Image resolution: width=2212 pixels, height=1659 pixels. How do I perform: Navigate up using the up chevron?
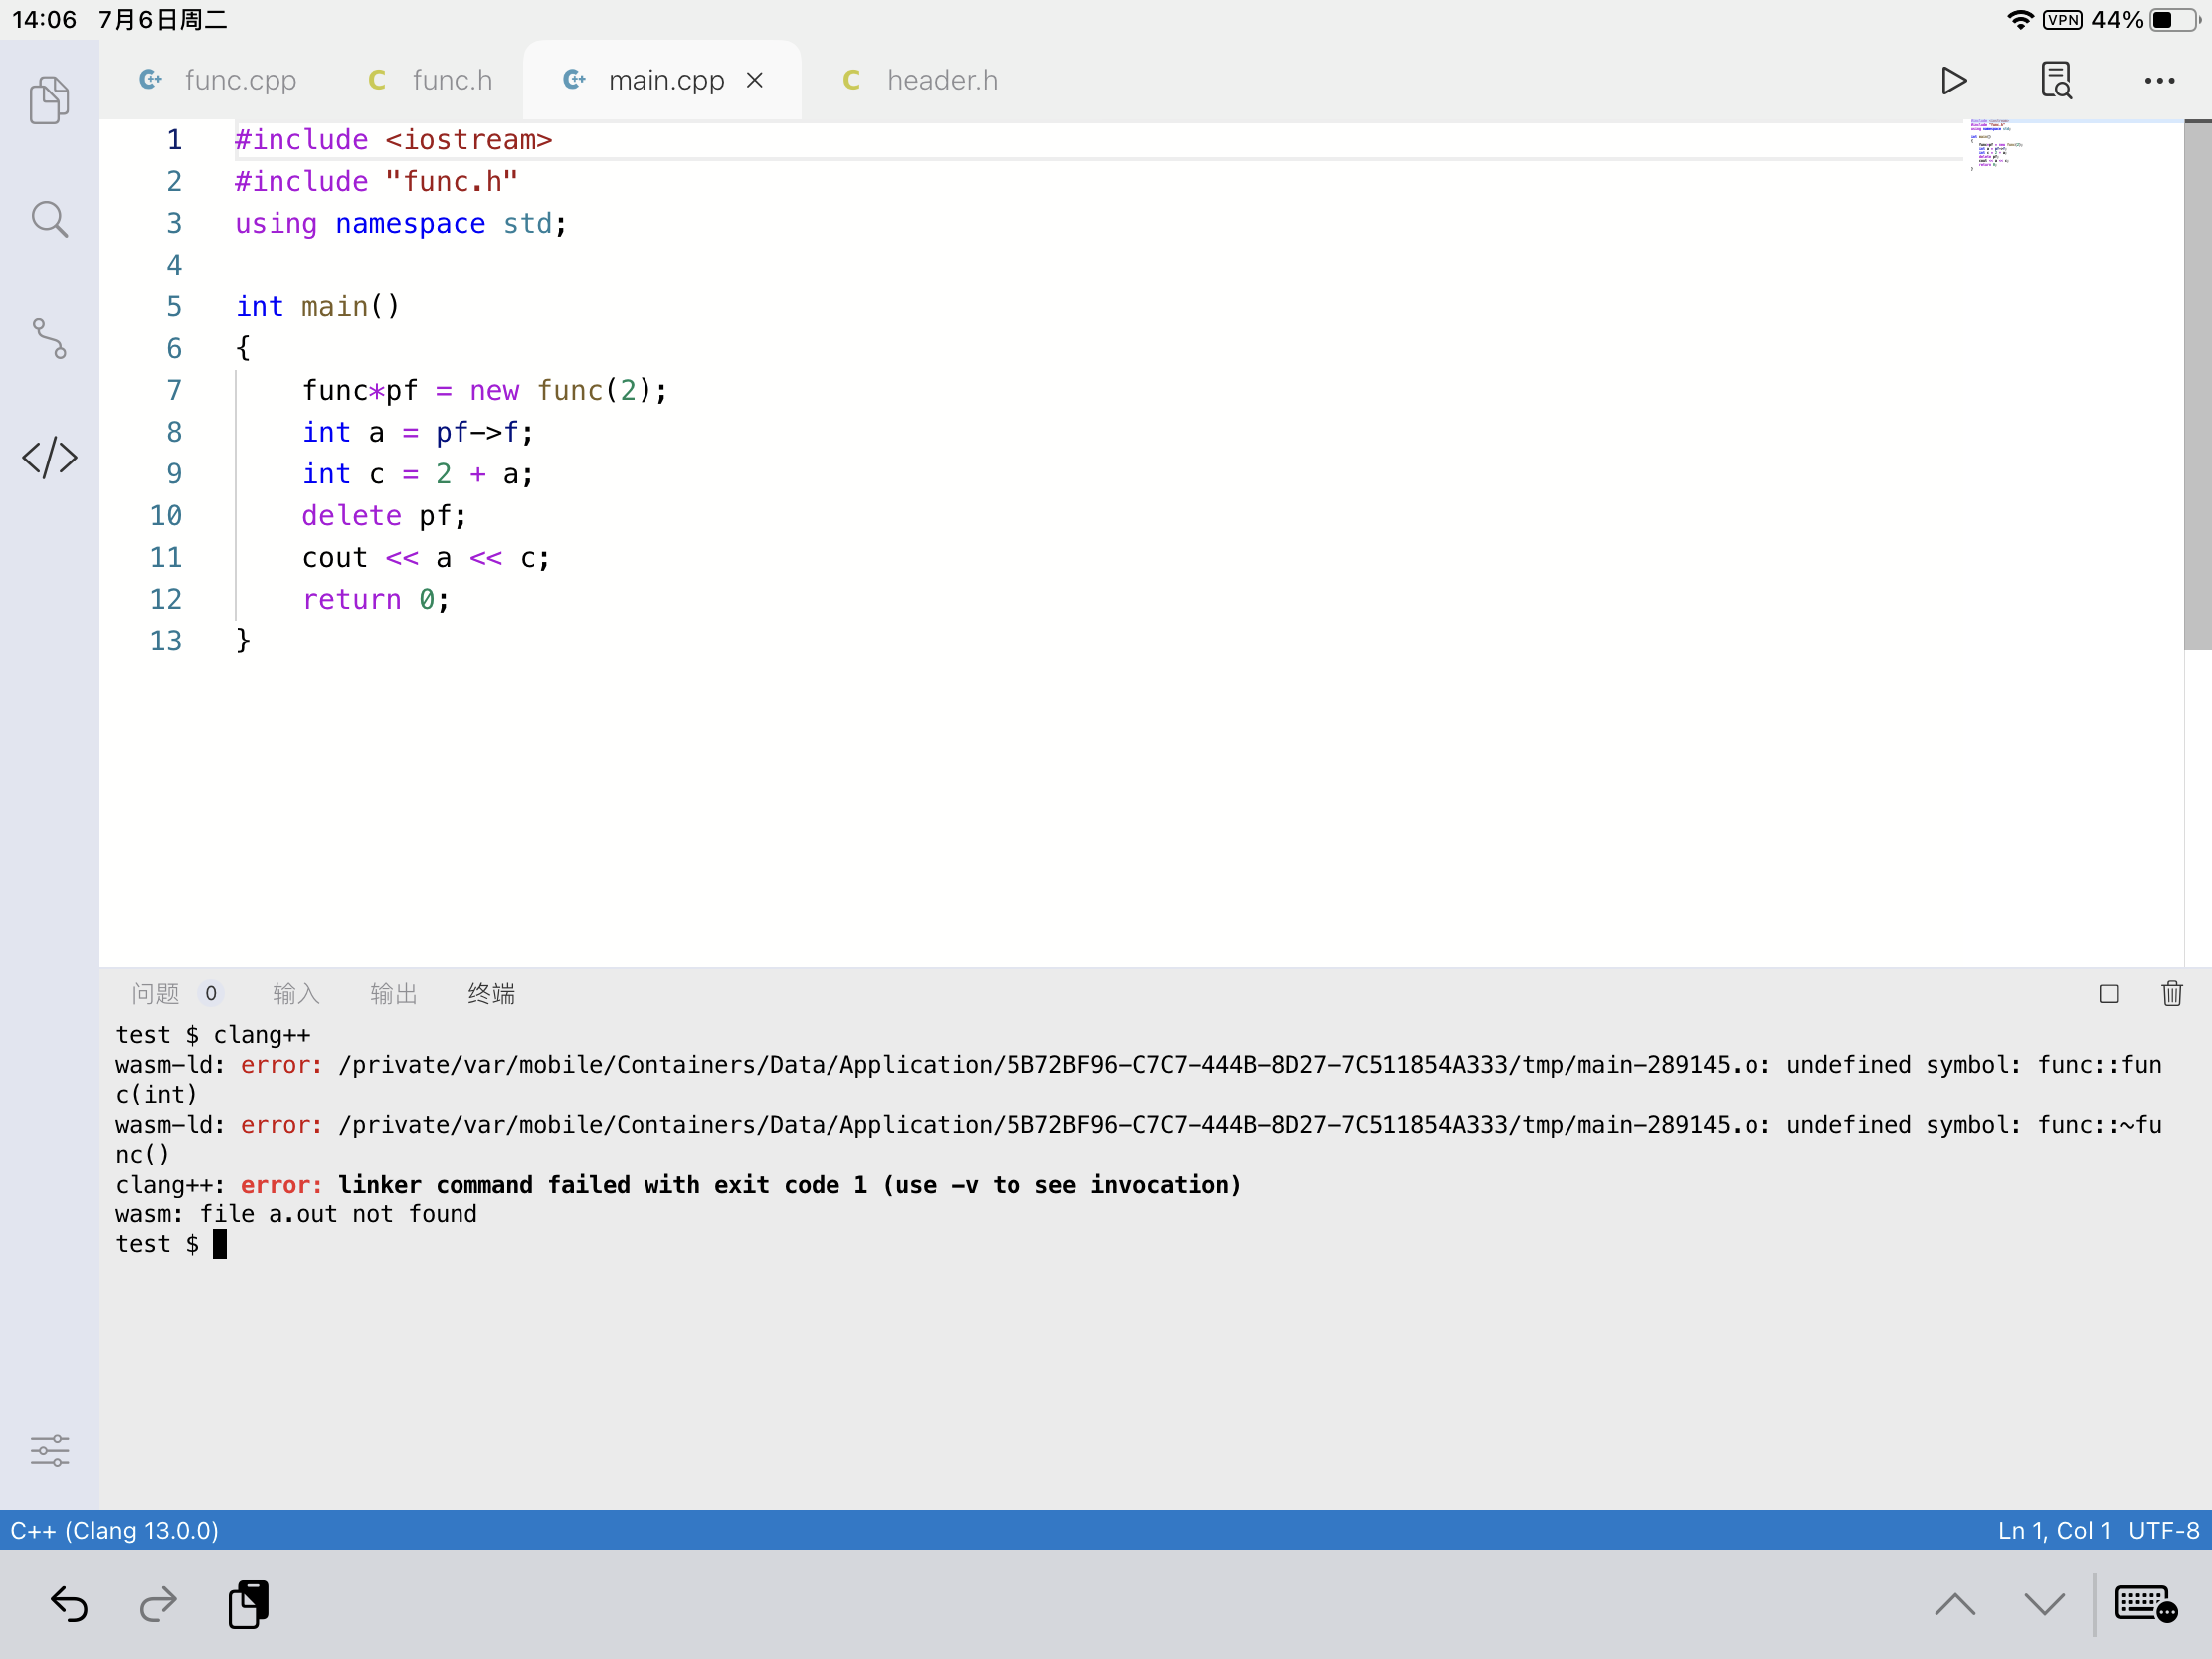(1956, 1604)
